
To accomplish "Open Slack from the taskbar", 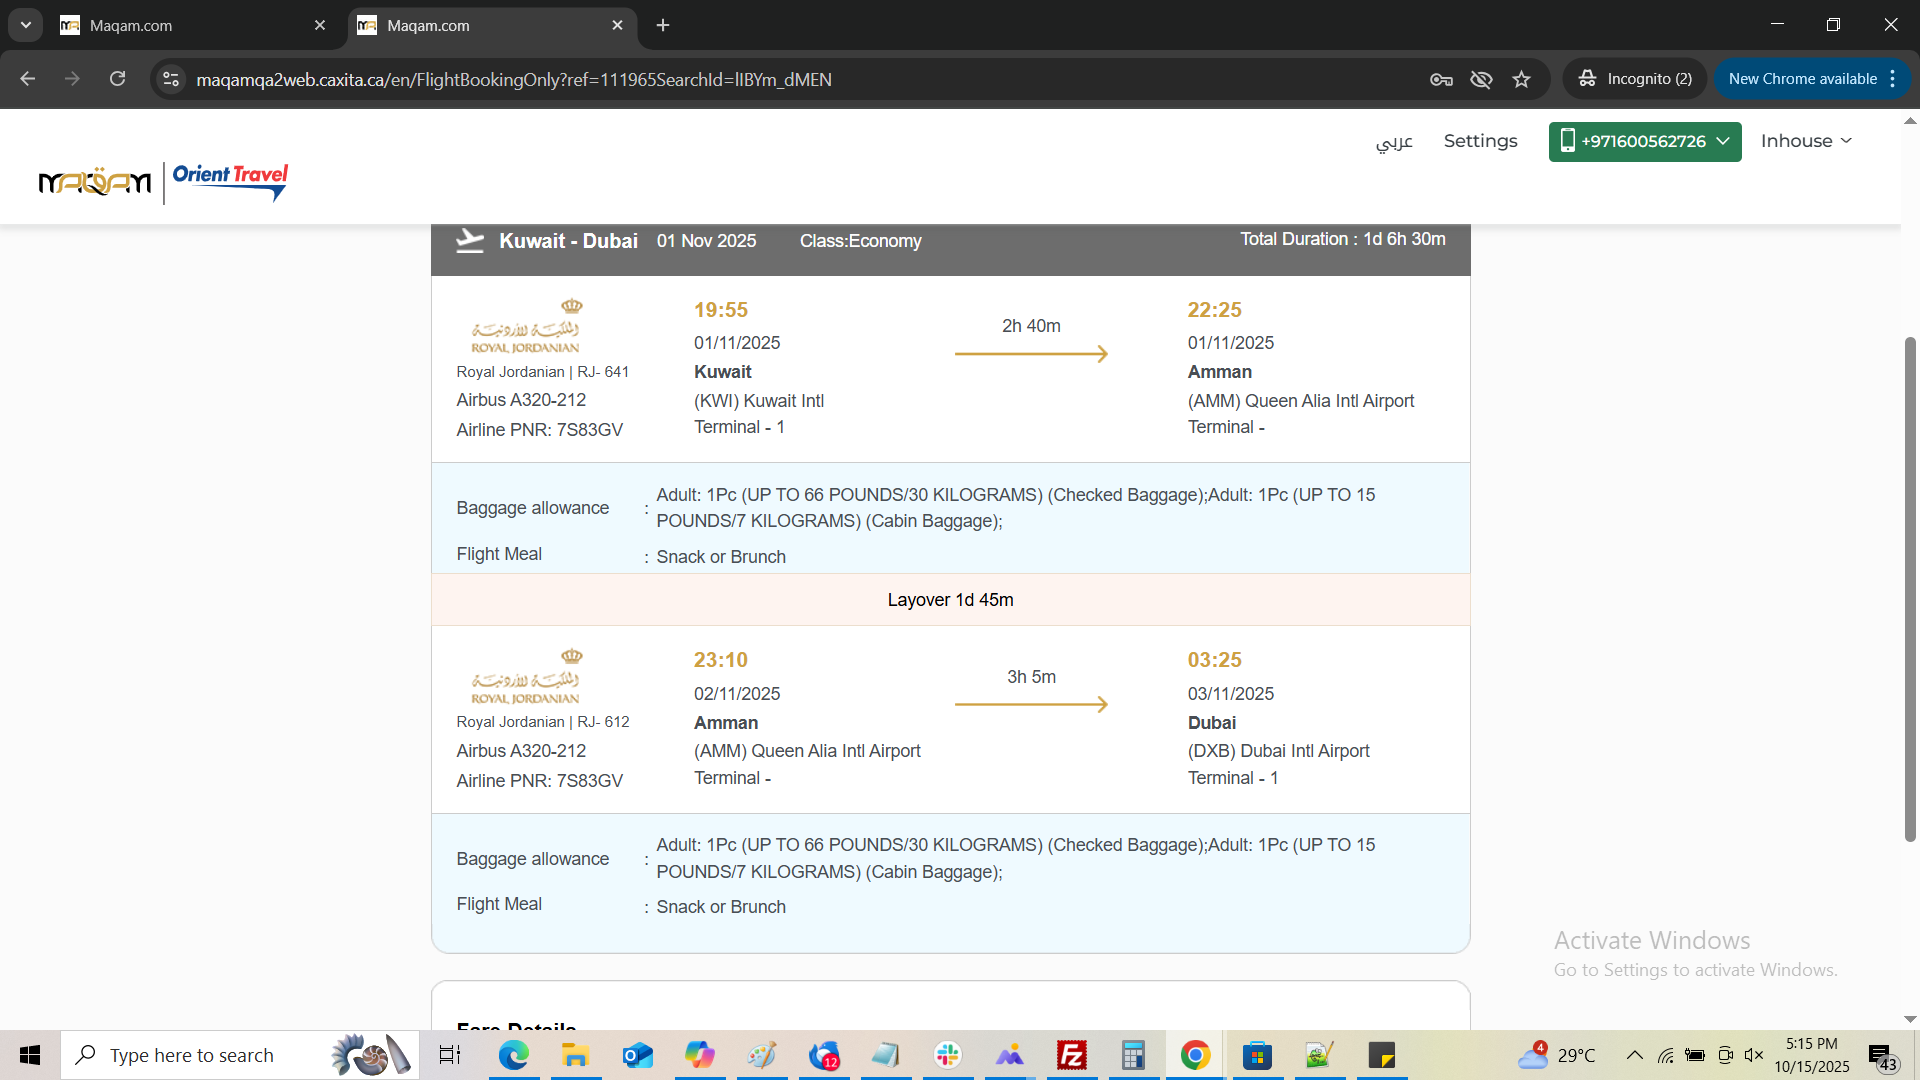I will point(947,1055).
